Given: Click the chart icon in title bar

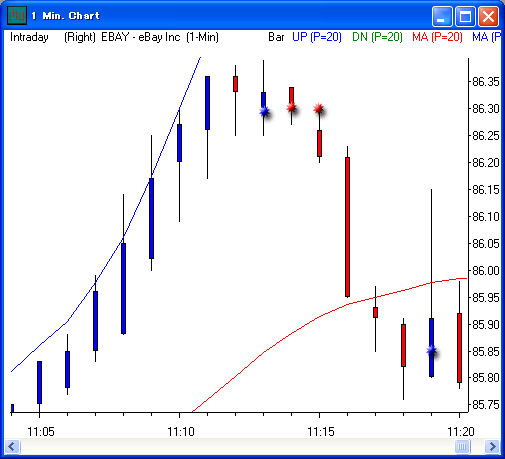Looking at the screenshot, I should pyautogui.click(x=17, y=15).
